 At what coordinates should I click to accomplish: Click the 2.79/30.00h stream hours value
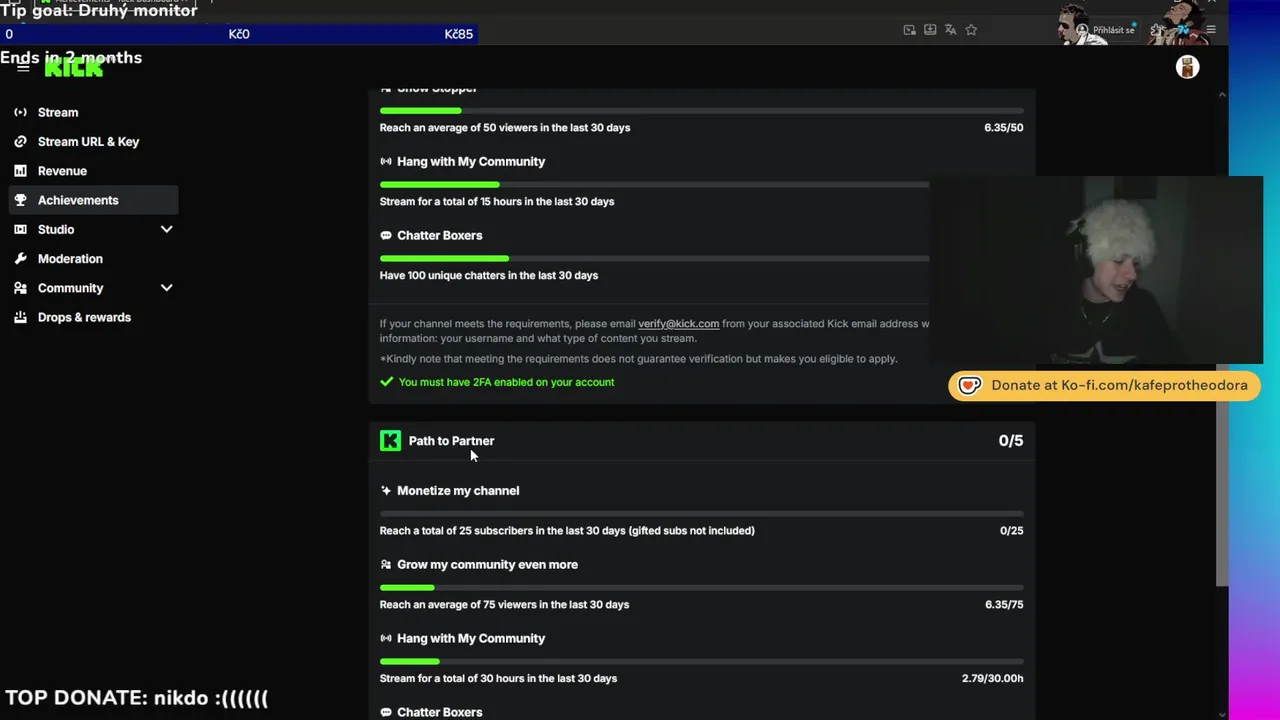coord(992,679)
